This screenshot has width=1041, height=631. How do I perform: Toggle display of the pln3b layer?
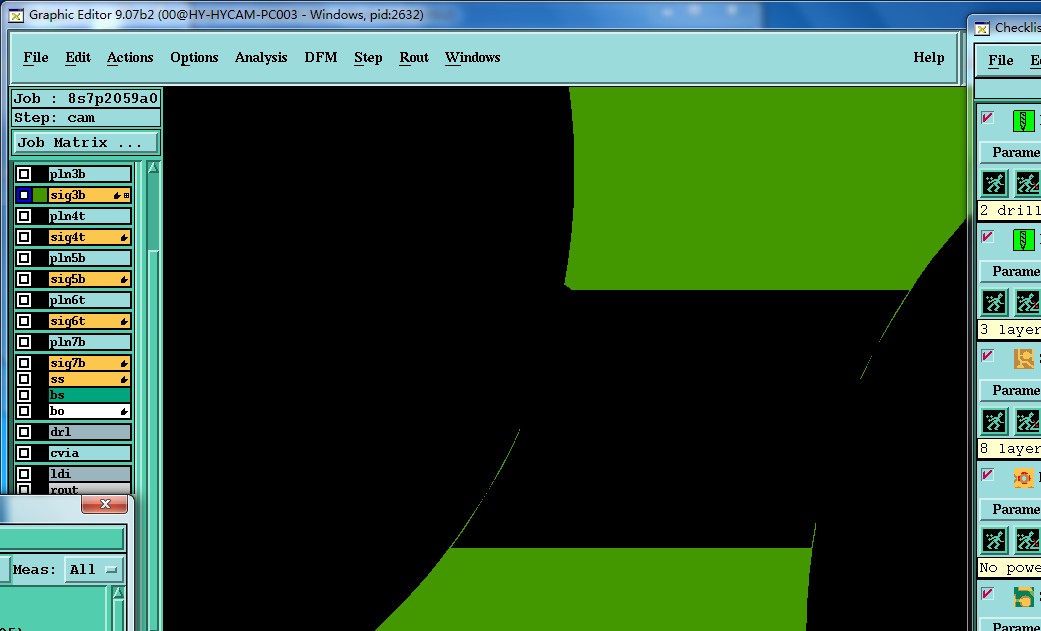pyautogui.click(x=24, y=174)
